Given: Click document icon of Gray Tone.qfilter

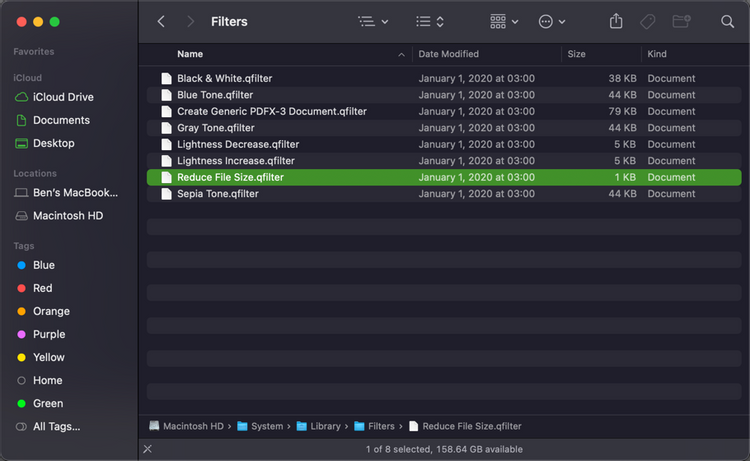Looking at the screenshot, I should coord(166,128).
